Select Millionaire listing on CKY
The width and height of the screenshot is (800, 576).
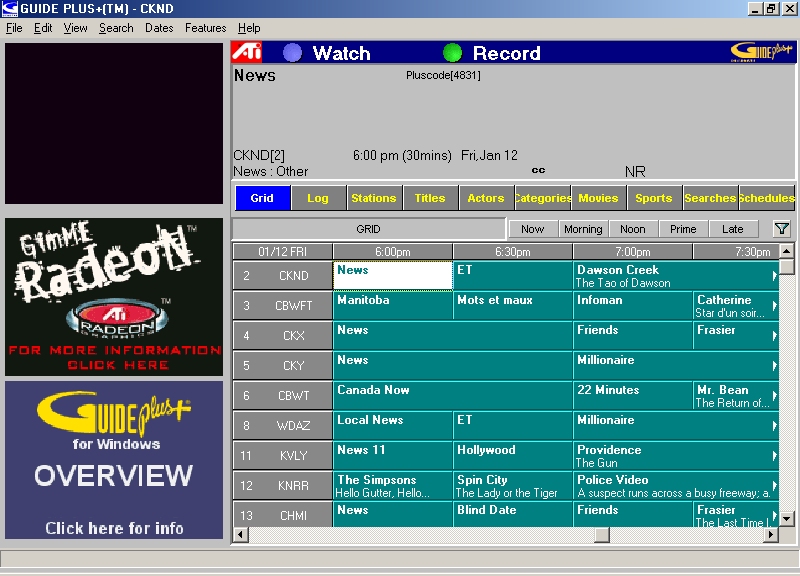click(676, 366)
